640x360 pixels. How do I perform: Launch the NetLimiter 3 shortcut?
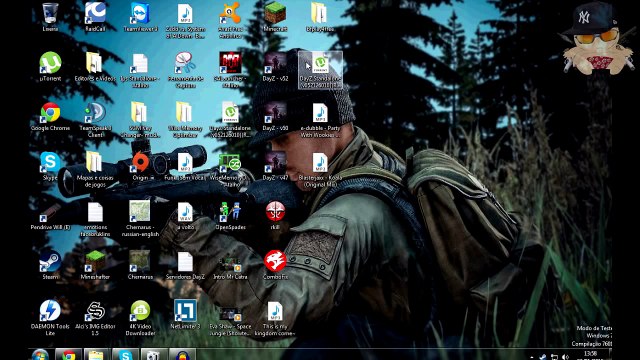coord(185,315)
